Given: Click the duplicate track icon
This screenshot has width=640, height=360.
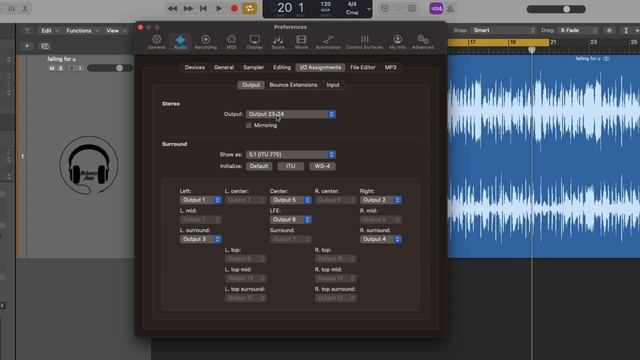Looking at the screenshot, I should (x=45, y=46).
